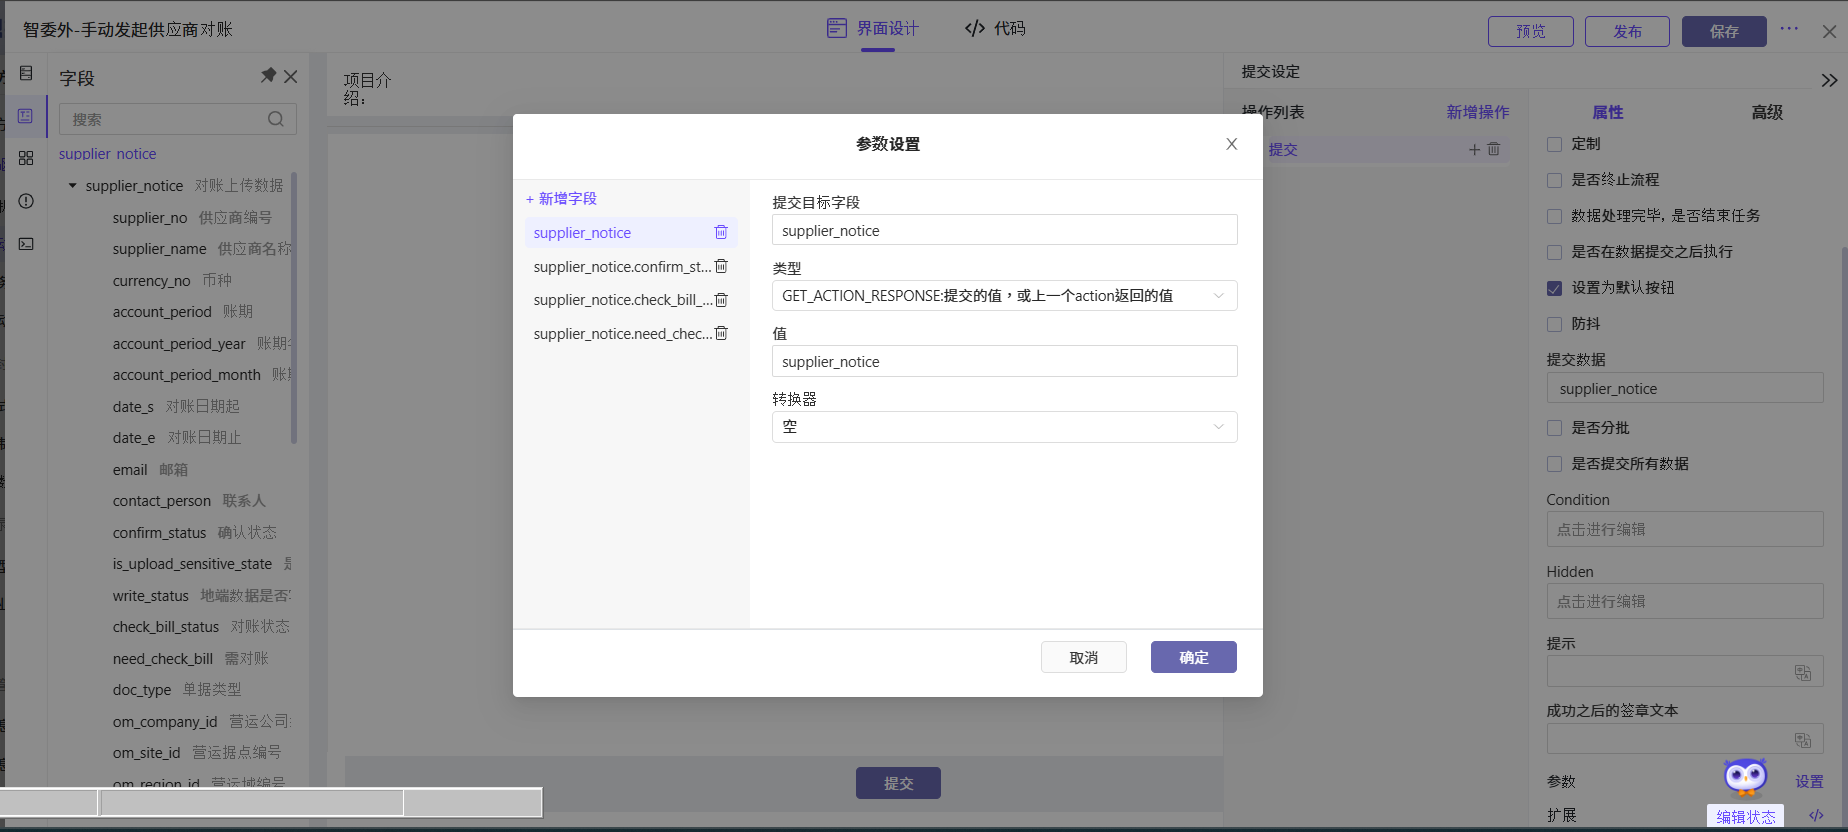
Task: Click the more options ellipsis in top bar
Action: coord(1789,29)
